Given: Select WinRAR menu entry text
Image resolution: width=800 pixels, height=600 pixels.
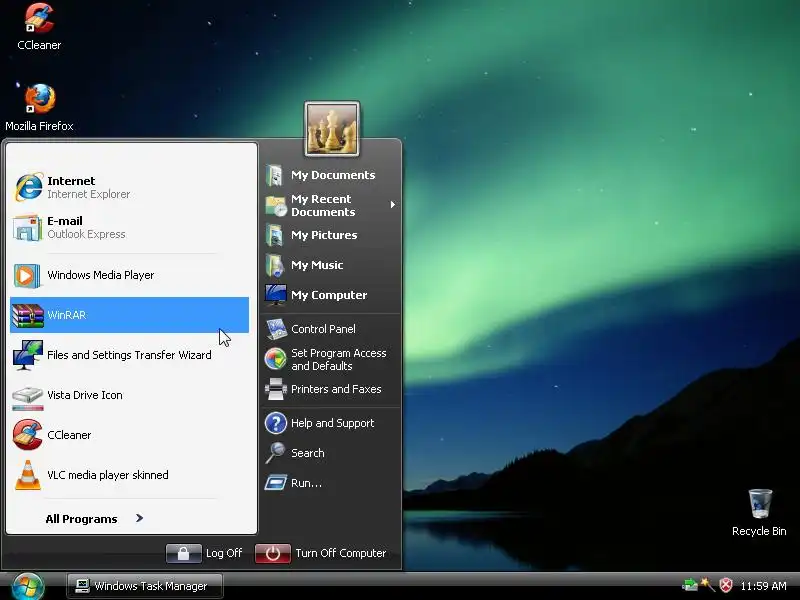Looking at the screenshot, I should [x=67, y=315].
